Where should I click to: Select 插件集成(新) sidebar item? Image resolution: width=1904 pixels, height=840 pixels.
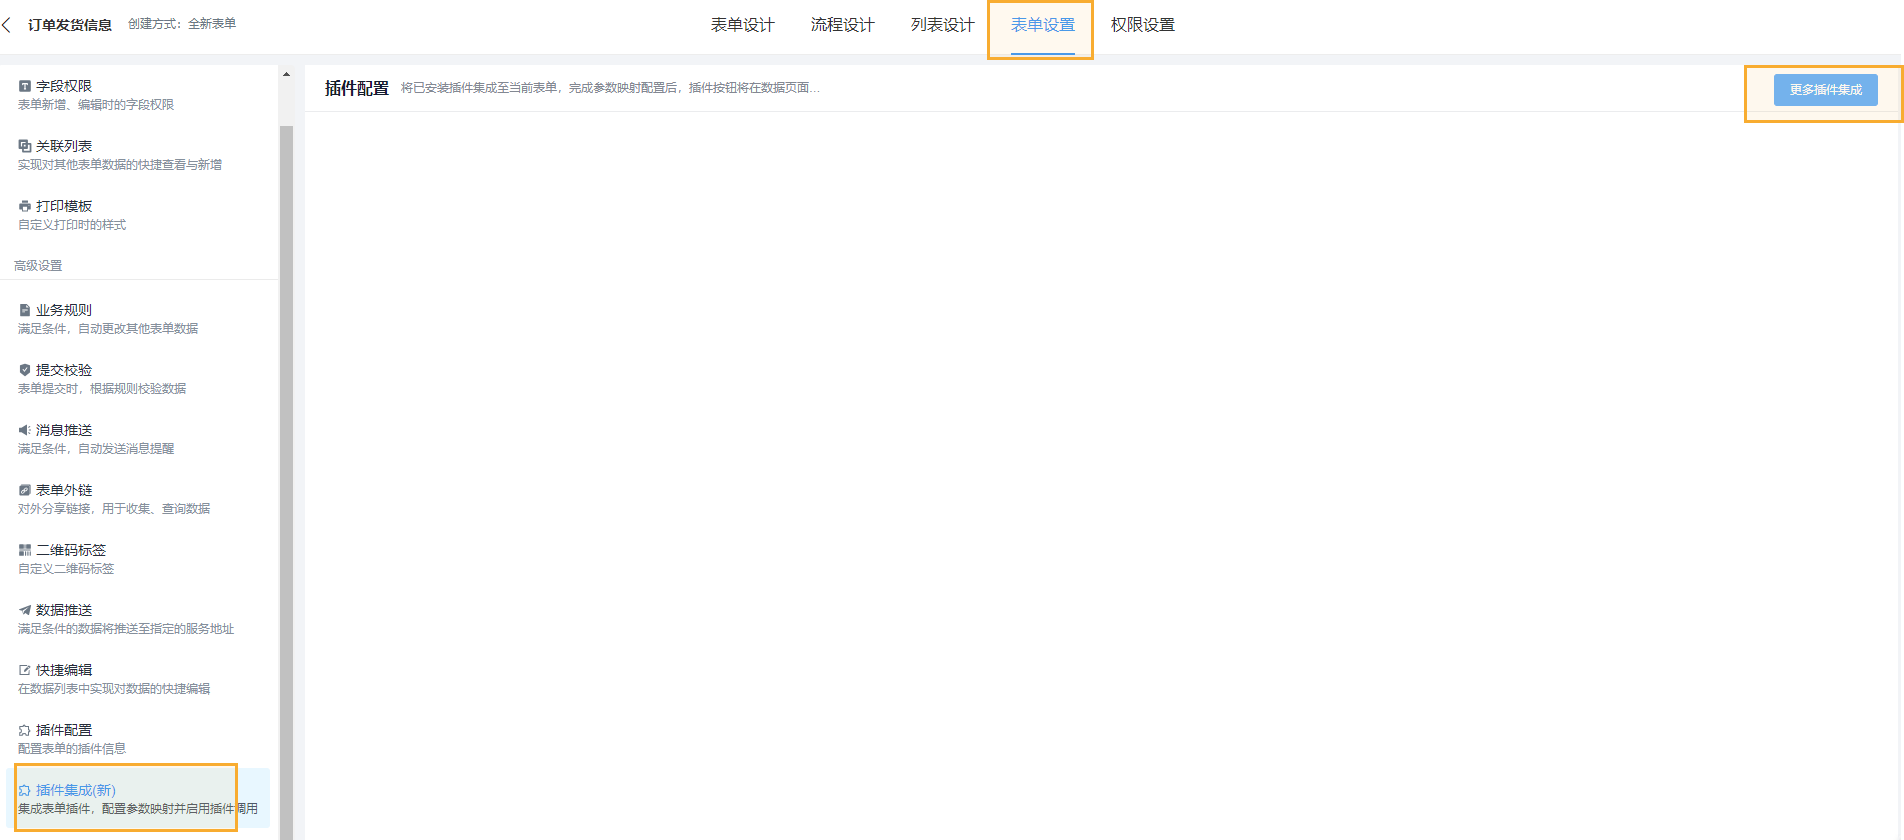click(139, 799)
